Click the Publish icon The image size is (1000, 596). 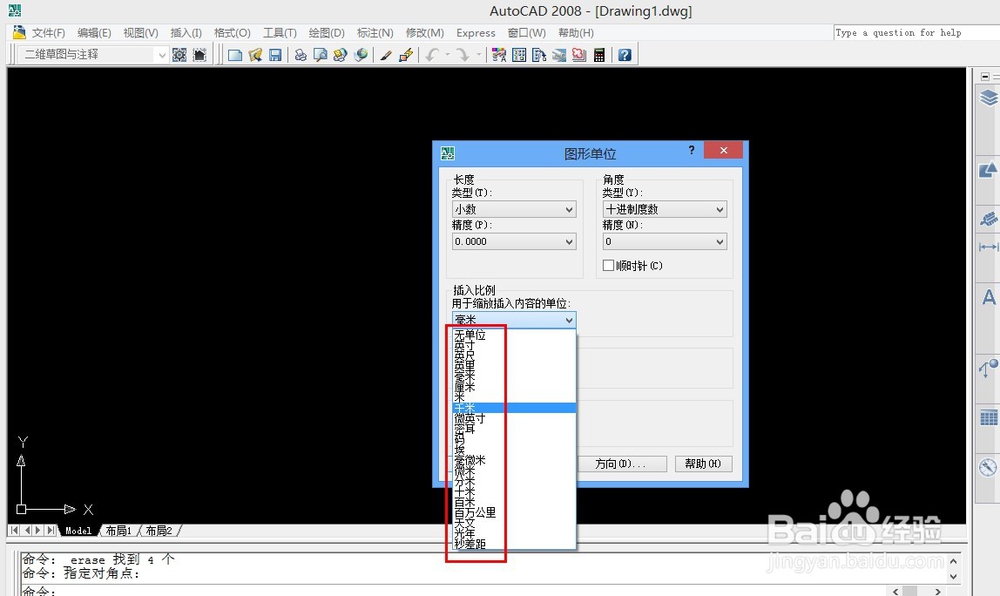(x=340, y=55)
